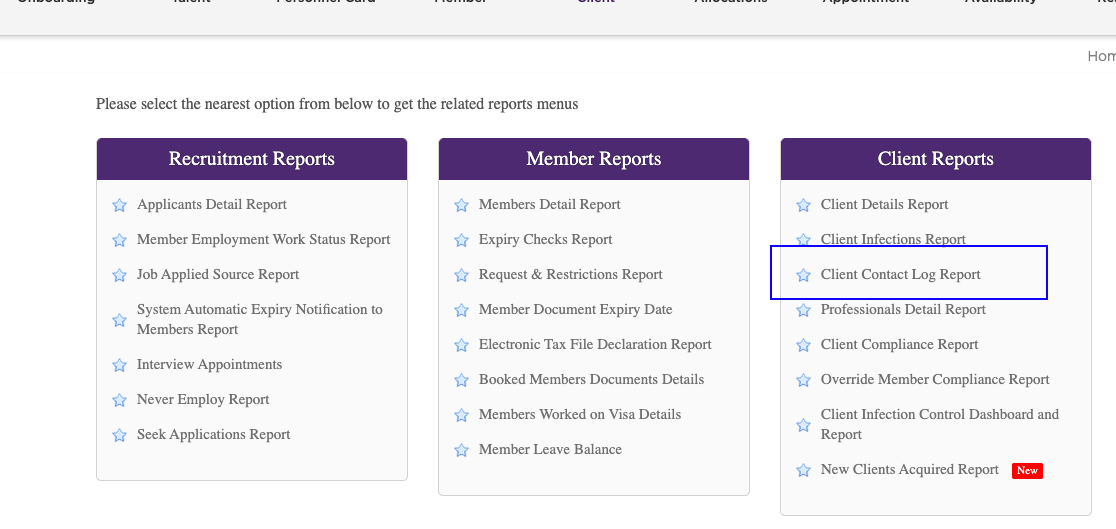This screenshot has width=1116, height=529.
Task: Open Override Member Compliance Report
Action: [935, 379]
